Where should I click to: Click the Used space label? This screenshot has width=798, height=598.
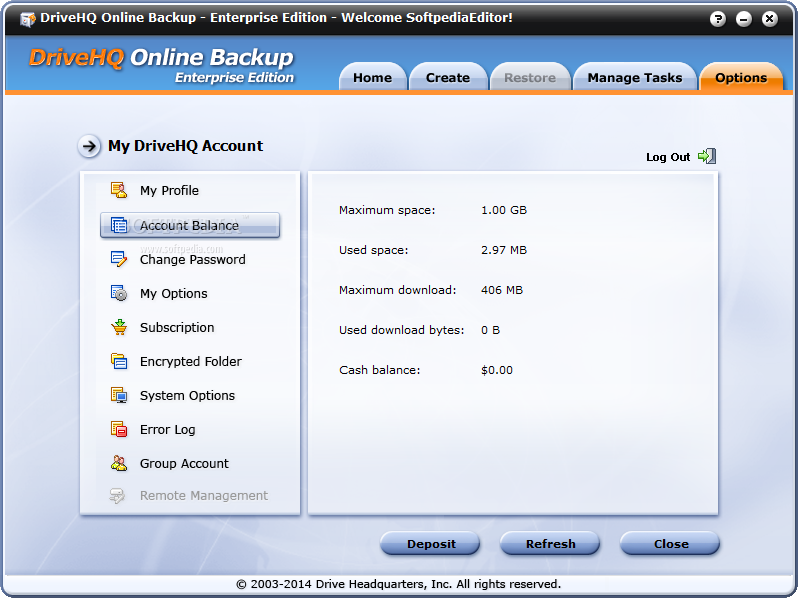pyautogui.click(x=374, y=250)
